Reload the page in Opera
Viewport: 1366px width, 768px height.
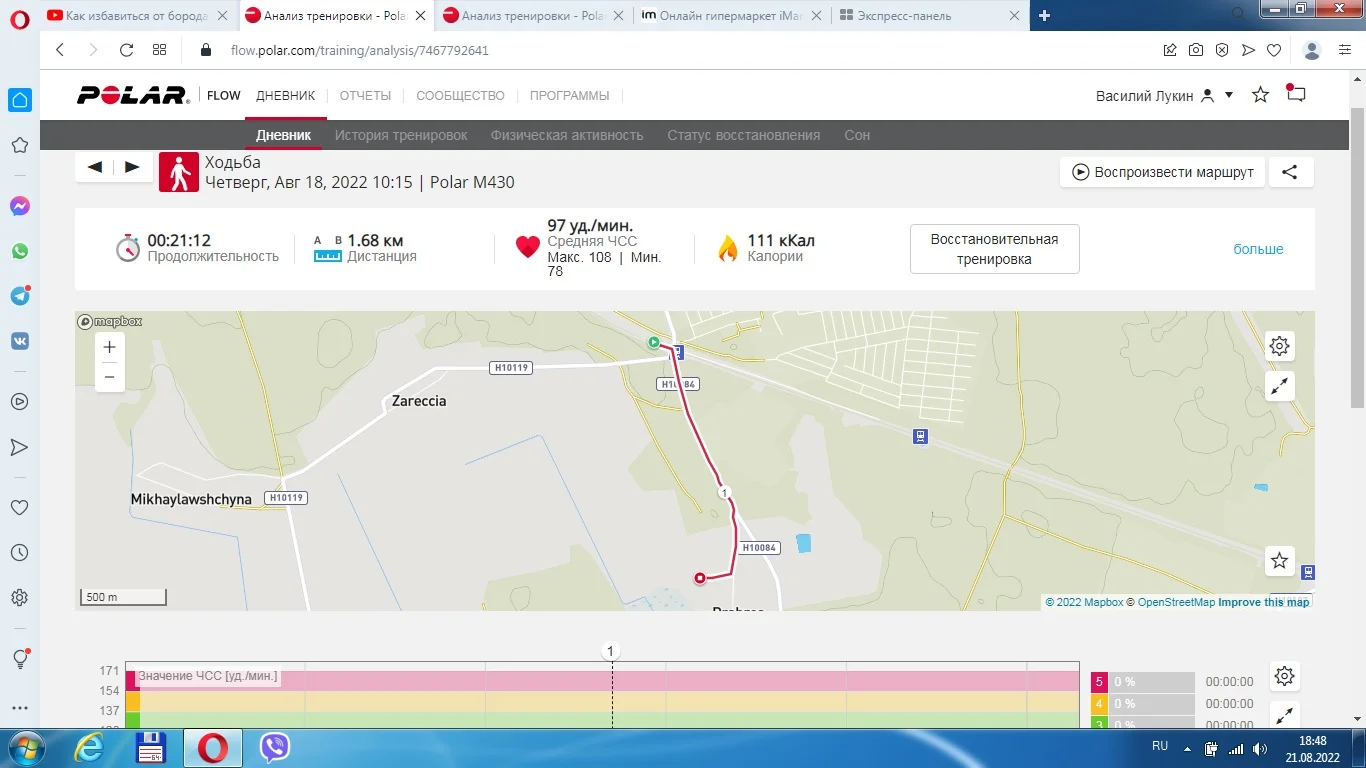pyautogui.click(x=126, y=50)
